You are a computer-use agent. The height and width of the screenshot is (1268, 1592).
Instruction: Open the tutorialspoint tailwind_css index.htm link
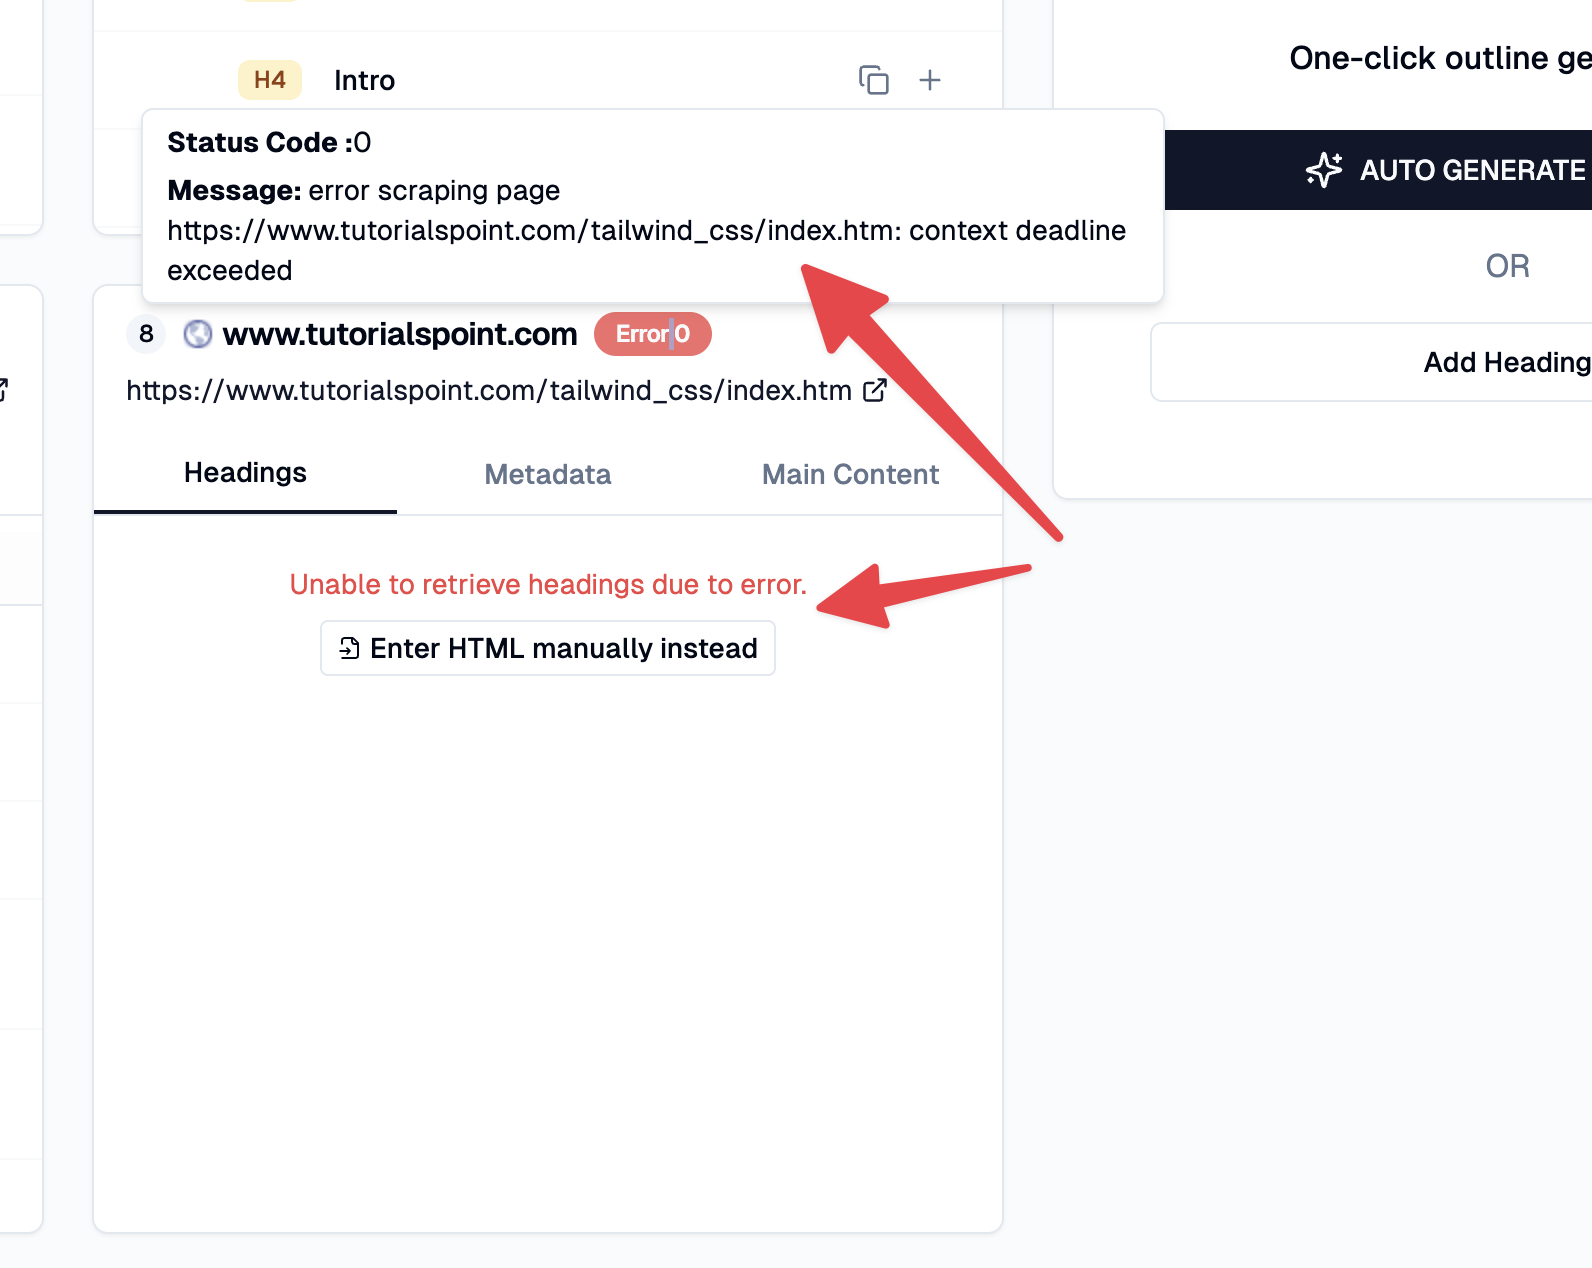point(488,390)
